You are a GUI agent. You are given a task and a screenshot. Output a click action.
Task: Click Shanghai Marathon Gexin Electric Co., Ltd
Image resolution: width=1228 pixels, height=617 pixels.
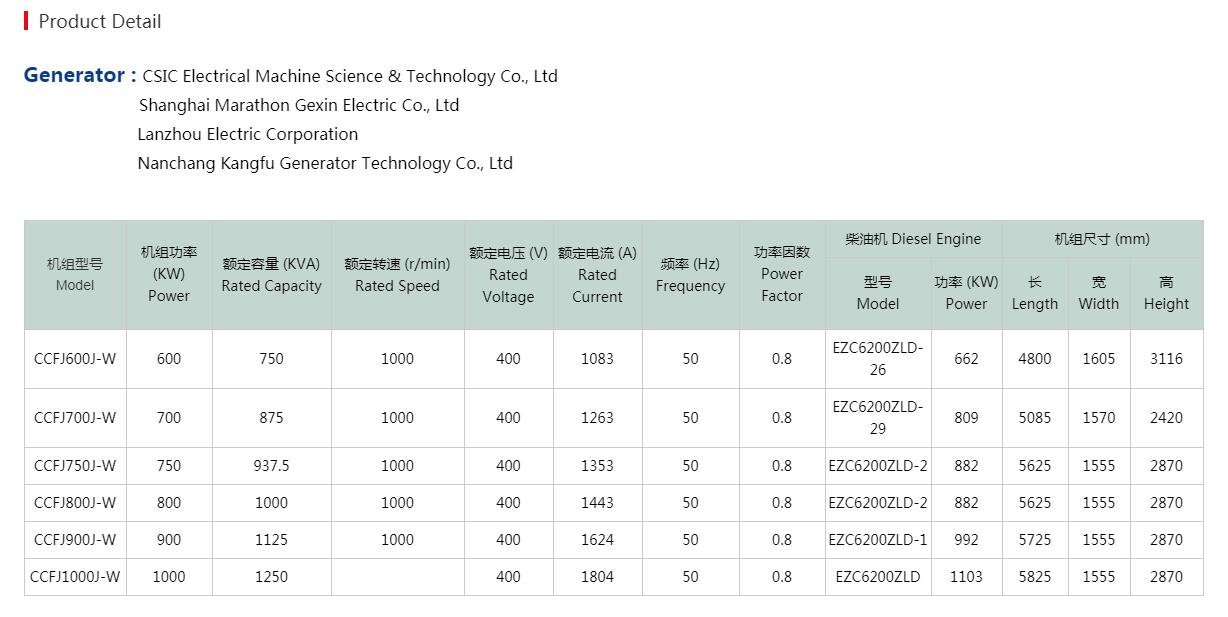299,105
